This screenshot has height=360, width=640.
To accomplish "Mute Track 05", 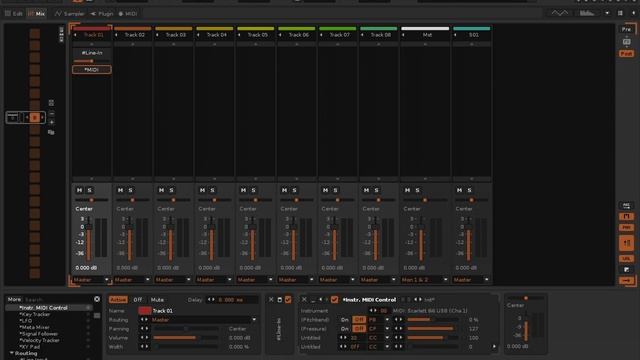I will pyautogui.click(x=243, y=190).
